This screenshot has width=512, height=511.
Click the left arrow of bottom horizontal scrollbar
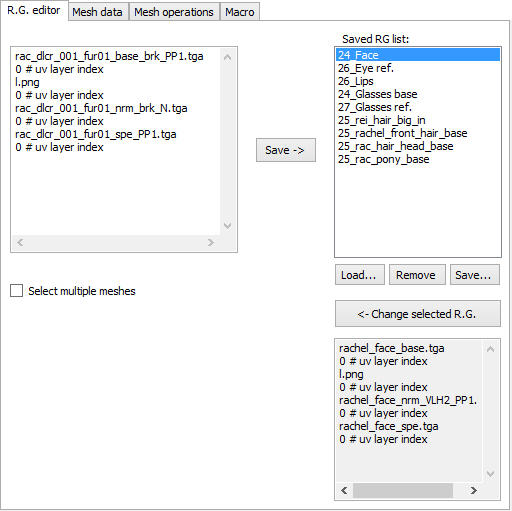(x=345, y=490)
